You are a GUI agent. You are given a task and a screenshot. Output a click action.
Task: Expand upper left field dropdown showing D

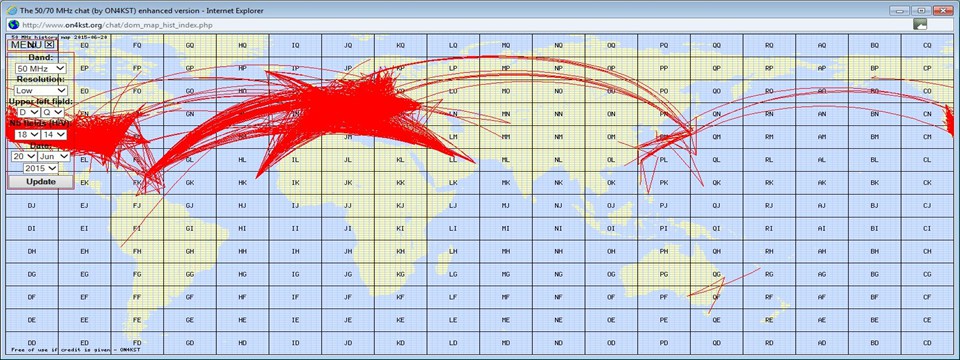point(27,113)
